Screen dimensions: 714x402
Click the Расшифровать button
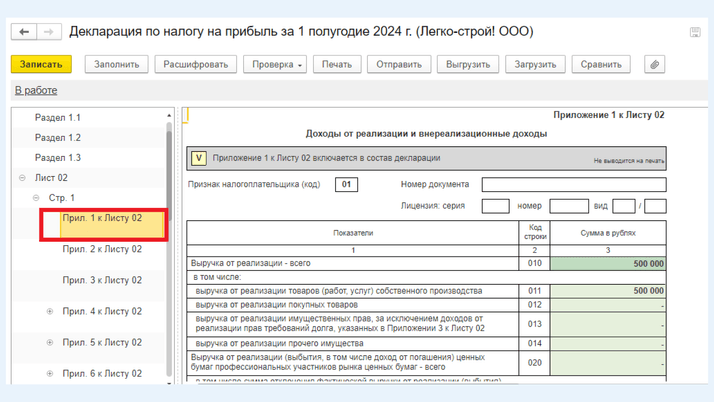[x=195, y=64]
